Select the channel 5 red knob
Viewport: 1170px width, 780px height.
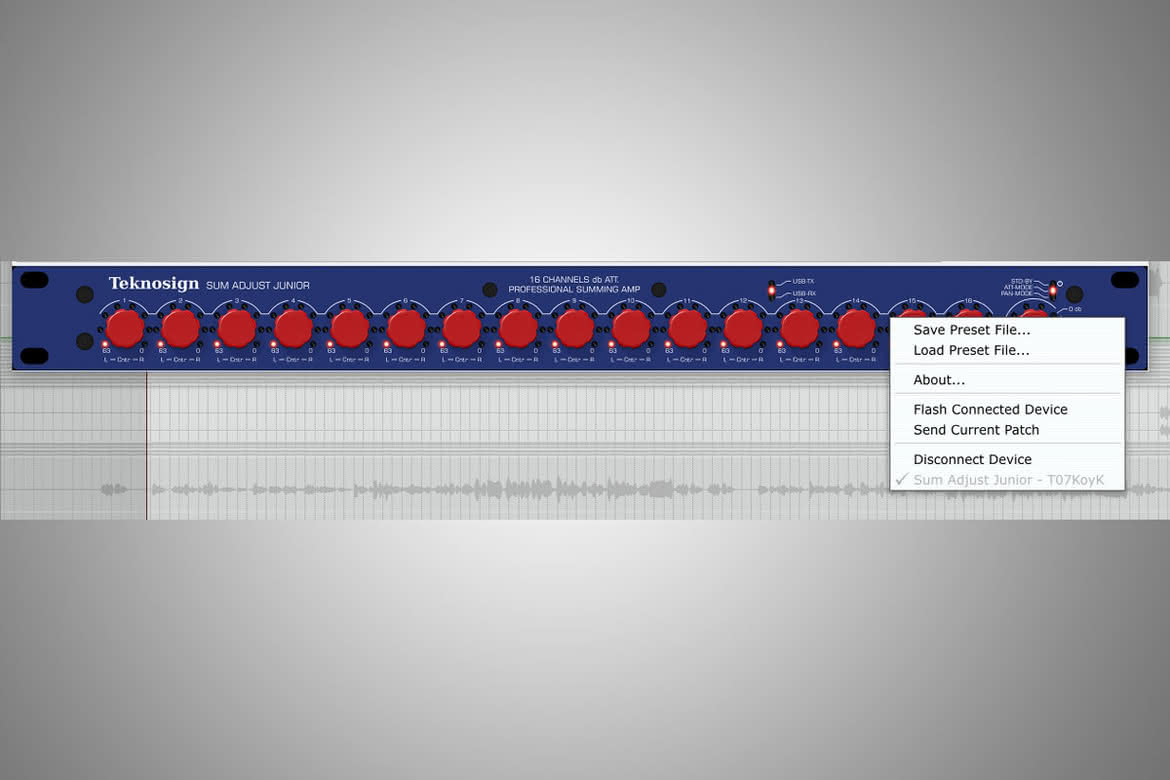pos(350,328)
